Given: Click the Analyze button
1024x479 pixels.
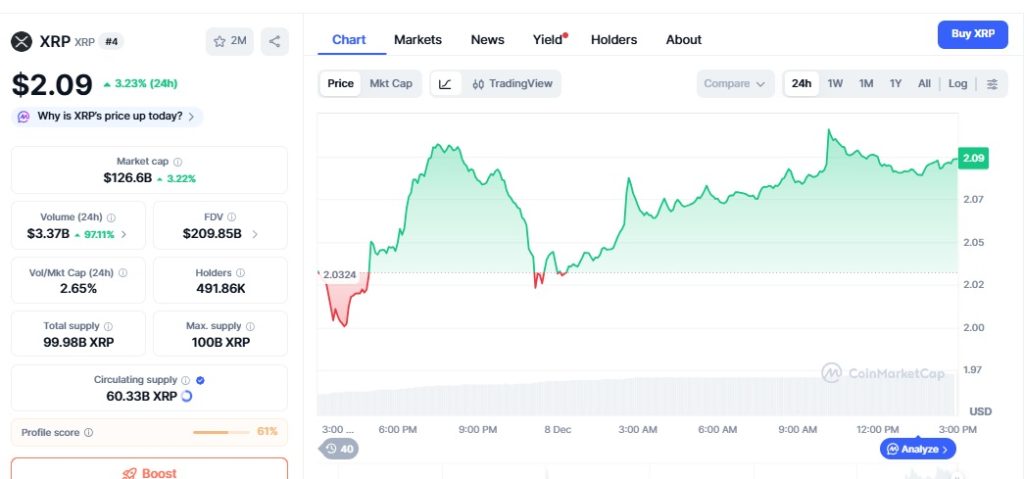Looking at the screenshot, I should 918,449.
